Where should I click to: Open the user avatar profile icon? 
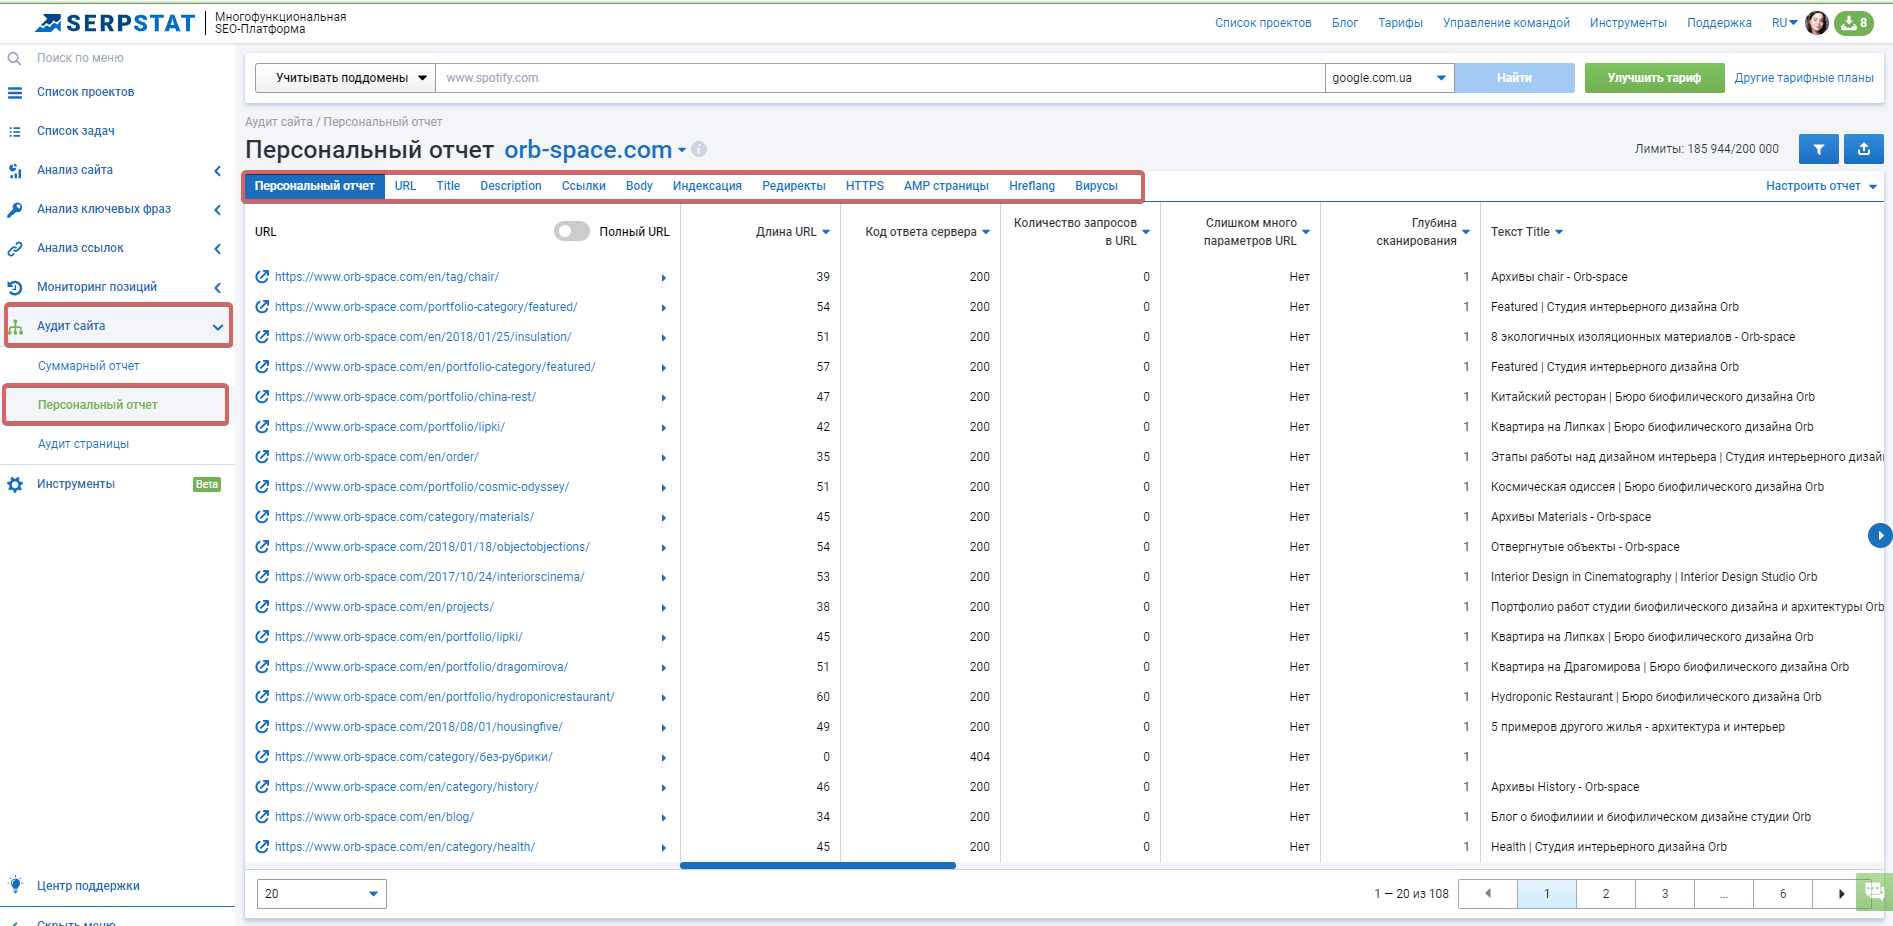1817,23
